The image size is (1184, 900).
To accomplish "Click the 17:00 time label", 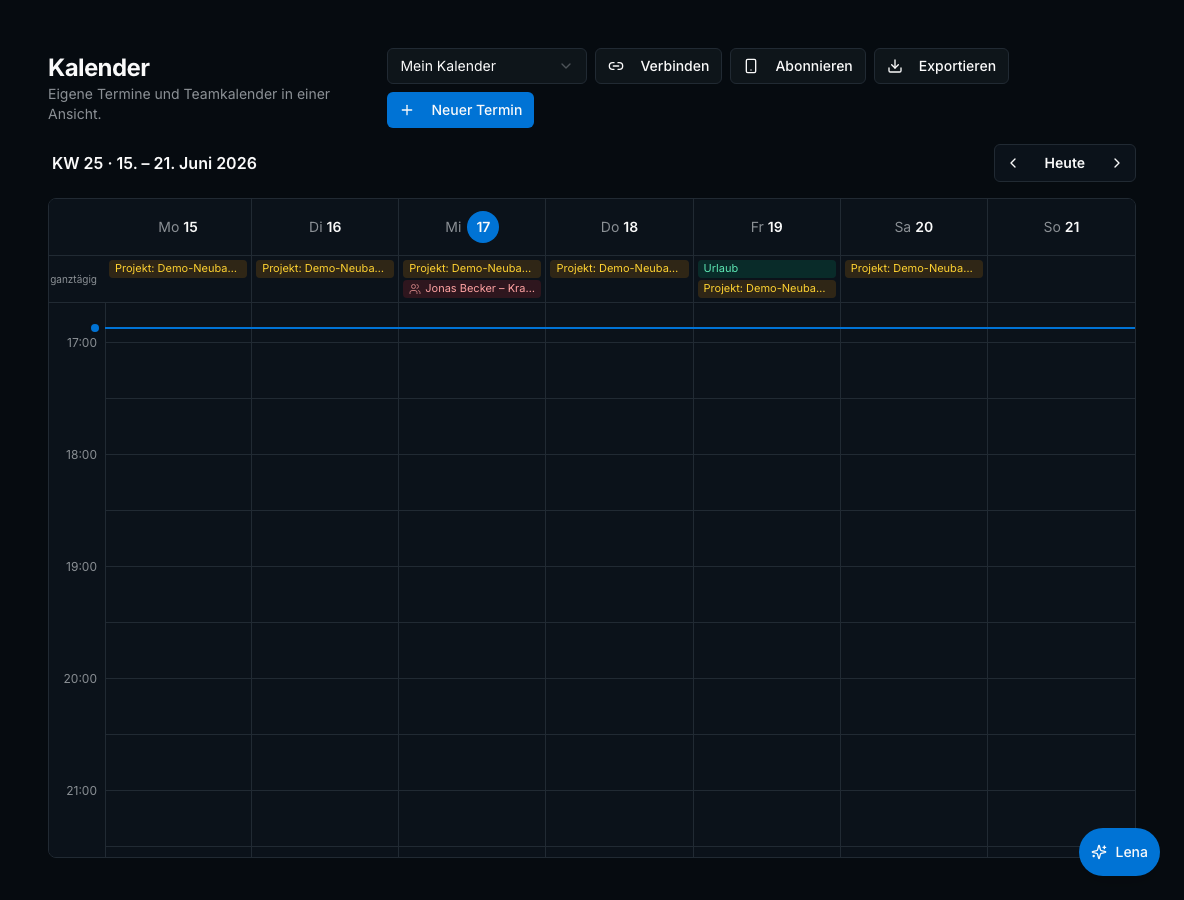I will coord(82,343).
